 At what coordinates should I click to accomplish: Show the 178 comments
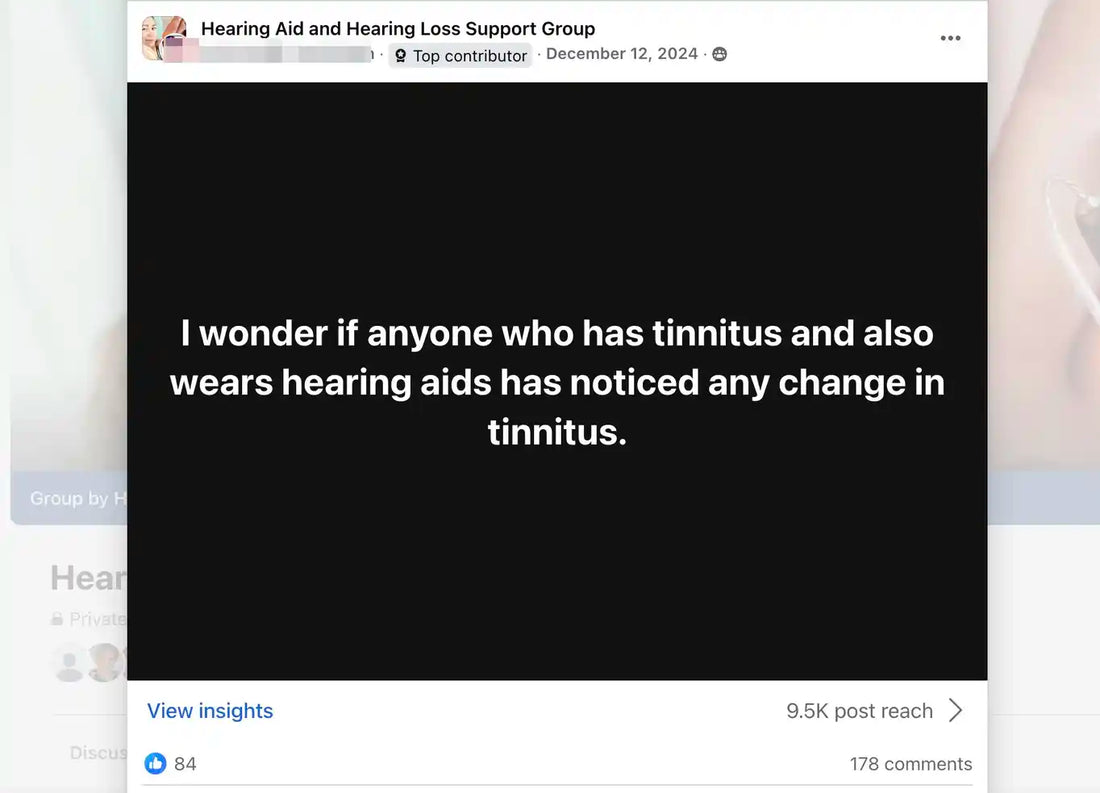pyautogui.click(x=910, y=764)
